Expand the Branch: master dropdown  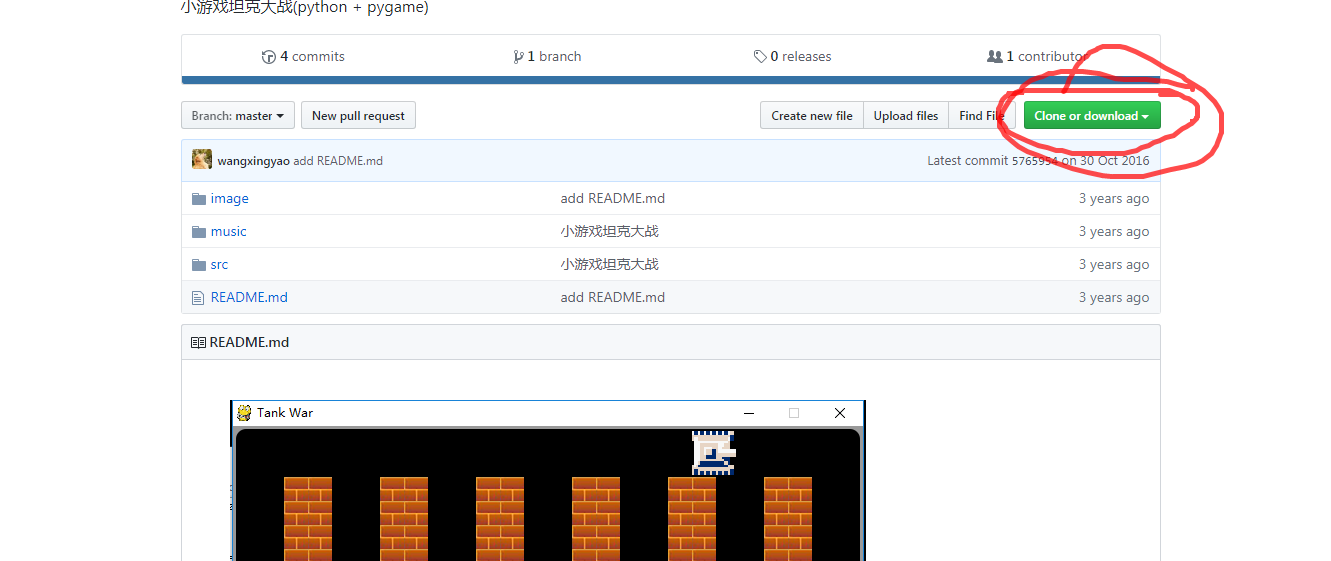pos(238,116)
